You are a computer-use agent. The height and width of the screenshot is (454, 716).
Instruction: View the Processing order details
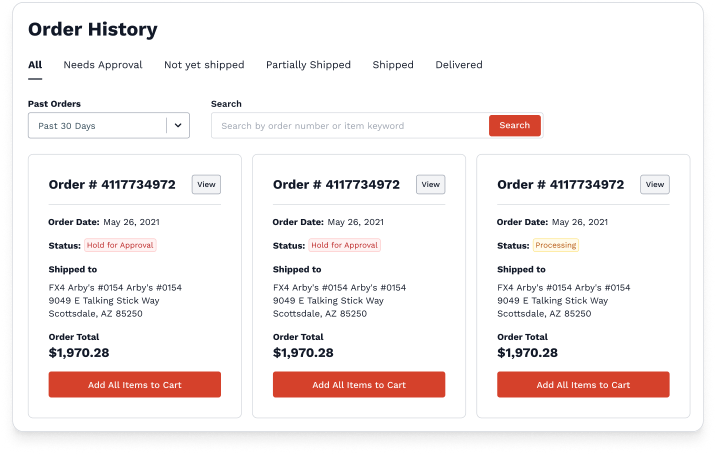[654, 184]
